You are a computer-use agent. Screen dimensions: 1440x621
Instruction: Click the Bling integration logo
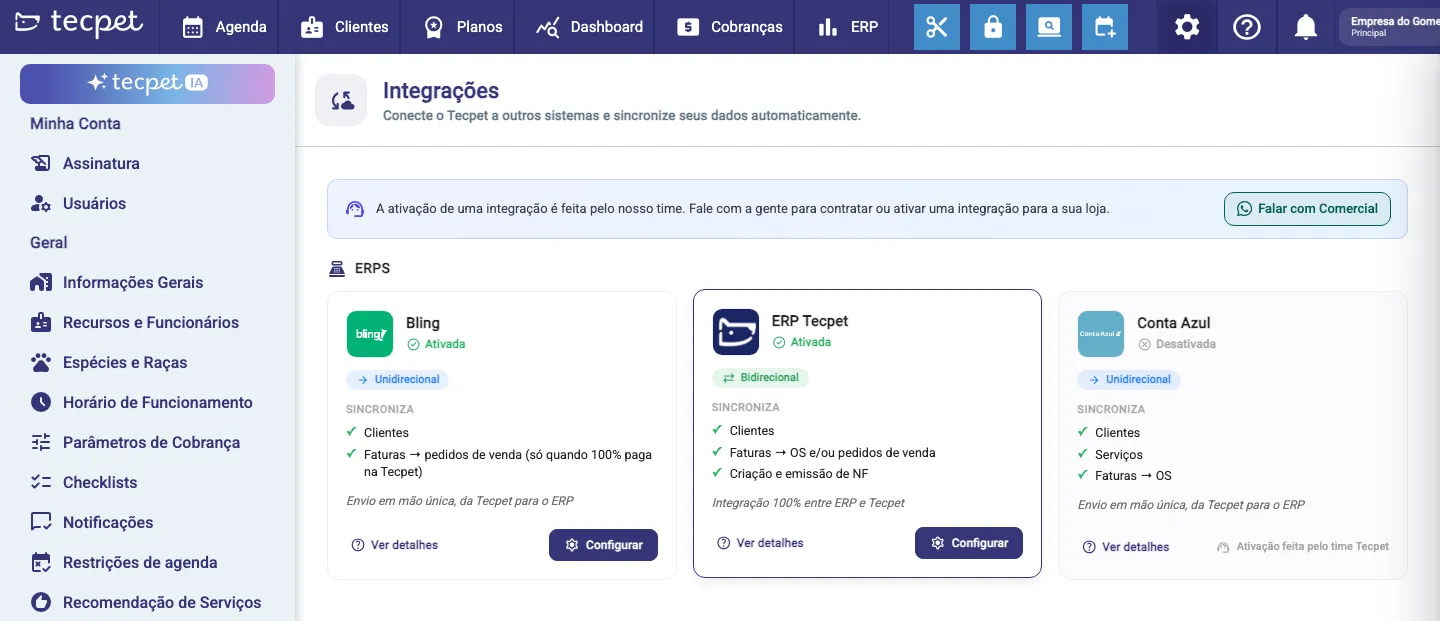click(370, 334)
